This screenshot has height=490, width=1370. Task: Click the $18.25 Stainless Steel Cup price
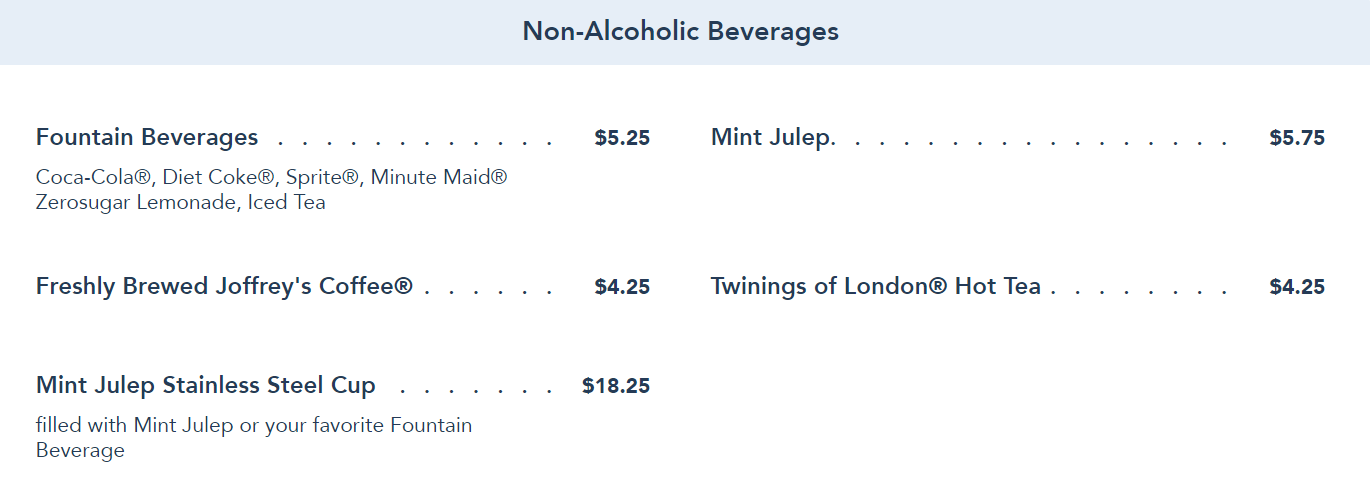(x=616, y=386)
